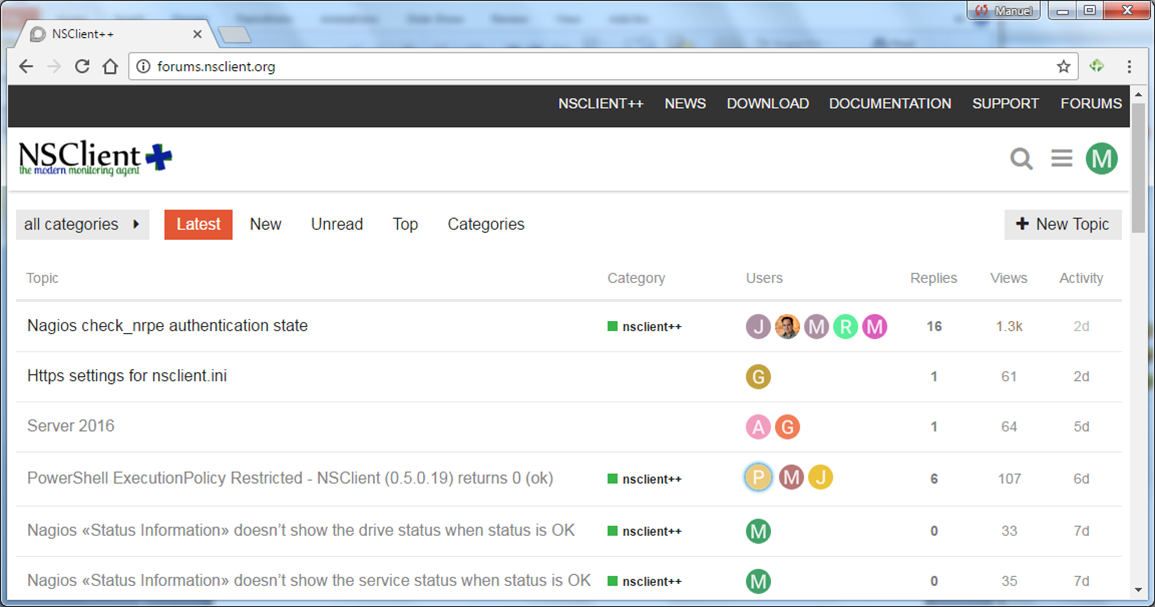
Task: Click the browser back arrow
Action: tap(27, 66)
